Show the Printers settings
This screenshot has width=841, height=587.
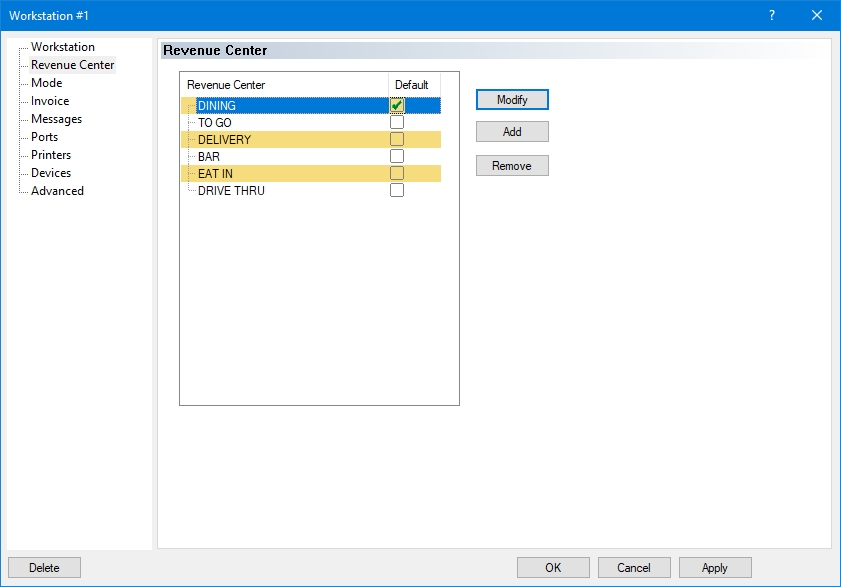point(51,155)
